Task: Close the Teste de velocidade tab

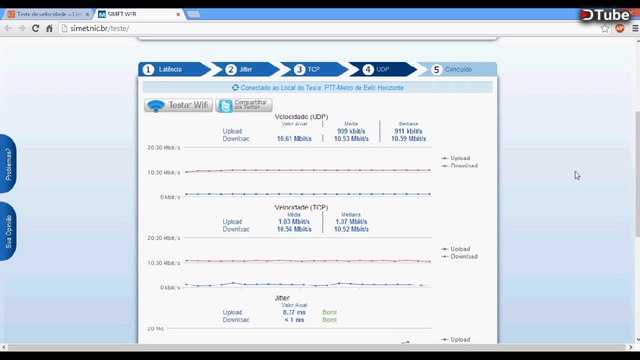Action: click(x=87, y=14)
